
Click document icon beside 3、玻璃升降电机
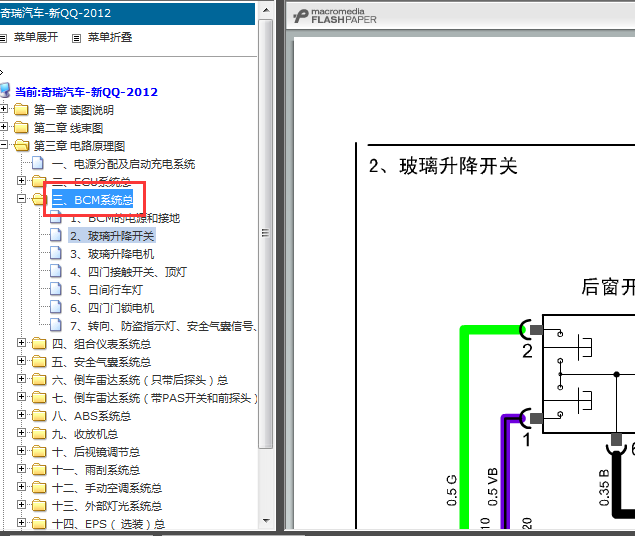tap(55, 253)
